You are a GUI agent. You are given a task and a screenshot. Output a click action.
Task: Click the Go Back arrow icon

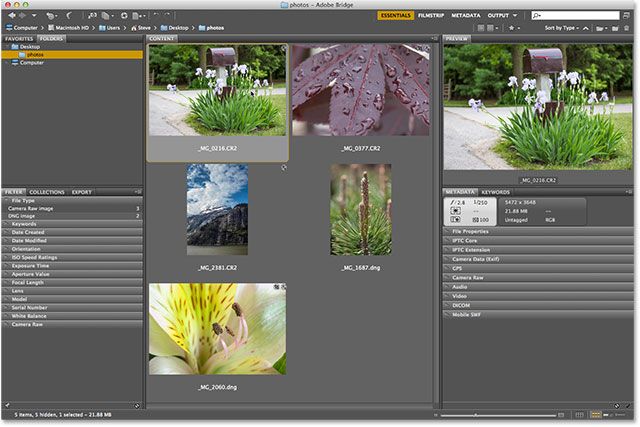click(11, 16)
